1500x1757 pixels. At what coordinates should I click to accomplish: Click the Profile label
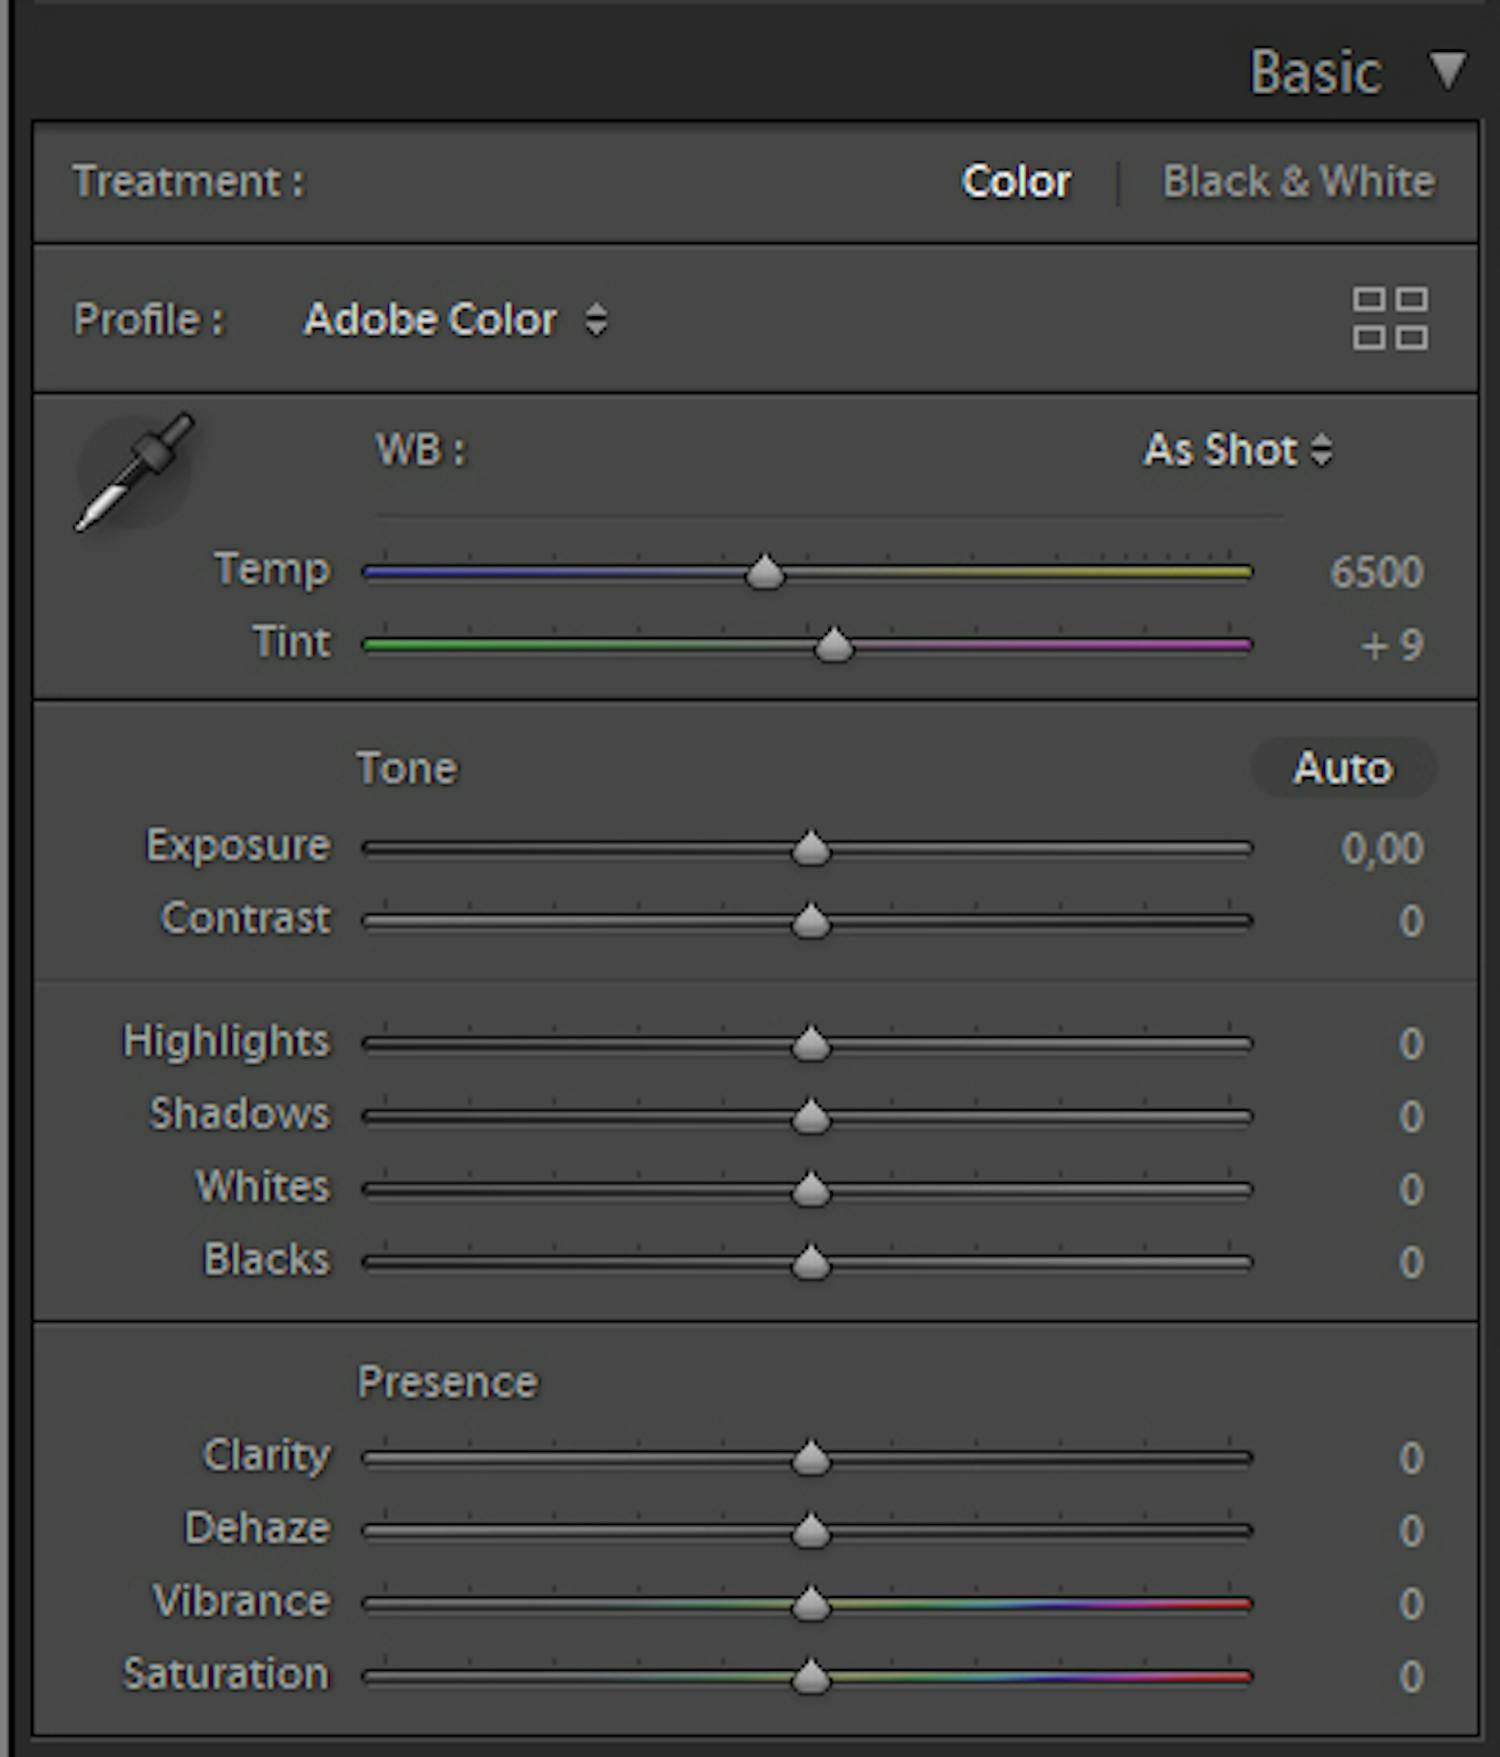point(149,320)
